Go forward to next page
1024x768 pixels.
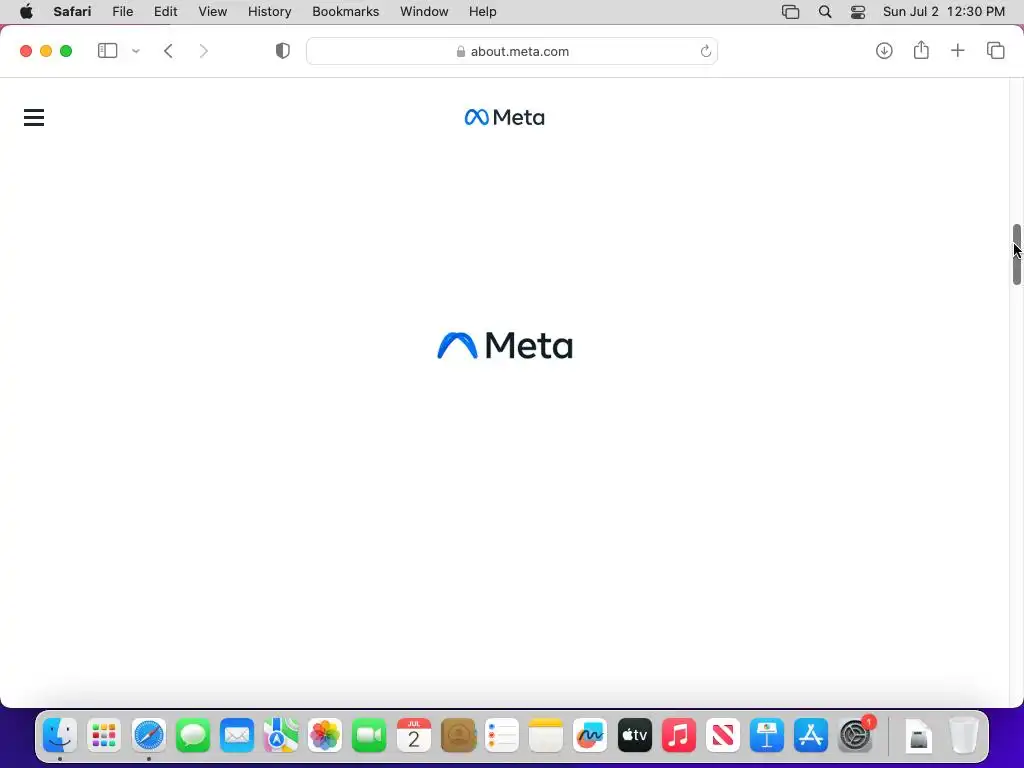coord(203,51)
